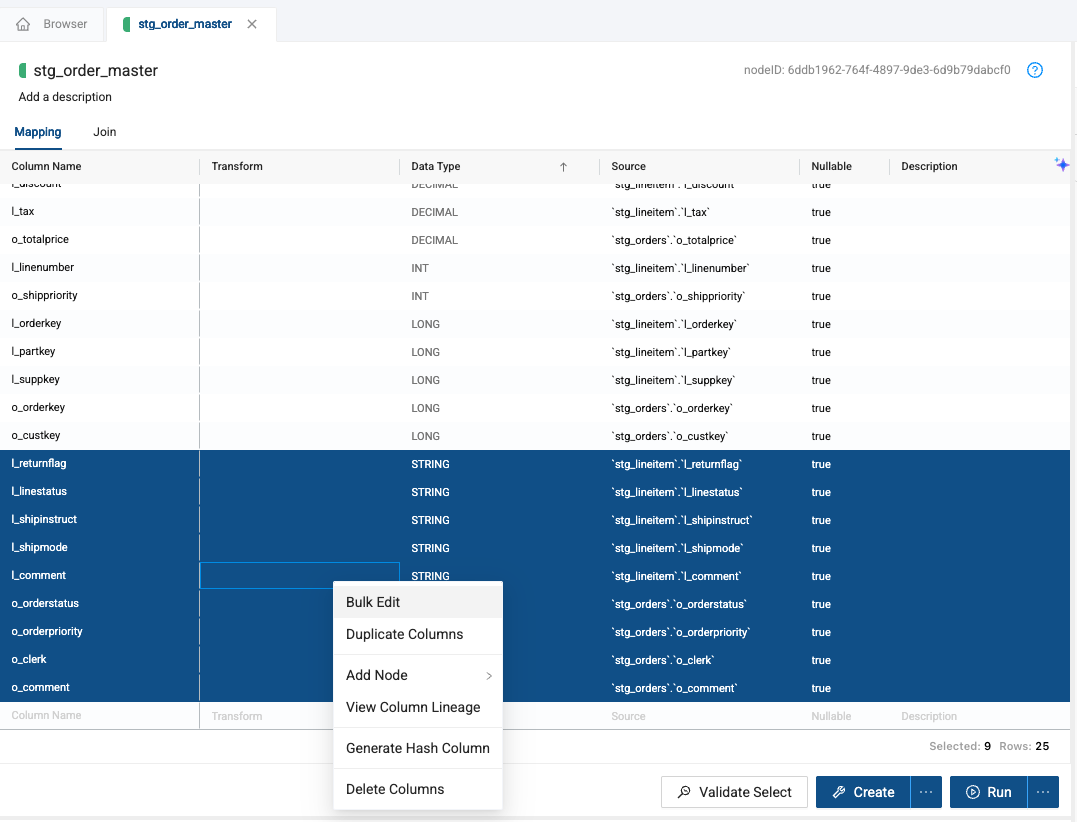Click source `stg_lineitem`.`l_partkey` cell
The width and height of the screenshot is (1077, 822).
click(671, 352)
